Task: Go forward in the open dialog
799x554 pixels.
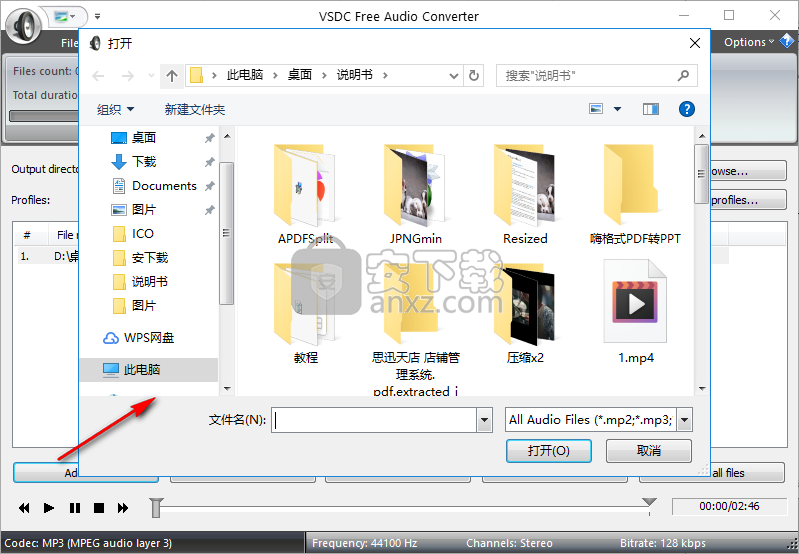Action: tap(127, 76)
